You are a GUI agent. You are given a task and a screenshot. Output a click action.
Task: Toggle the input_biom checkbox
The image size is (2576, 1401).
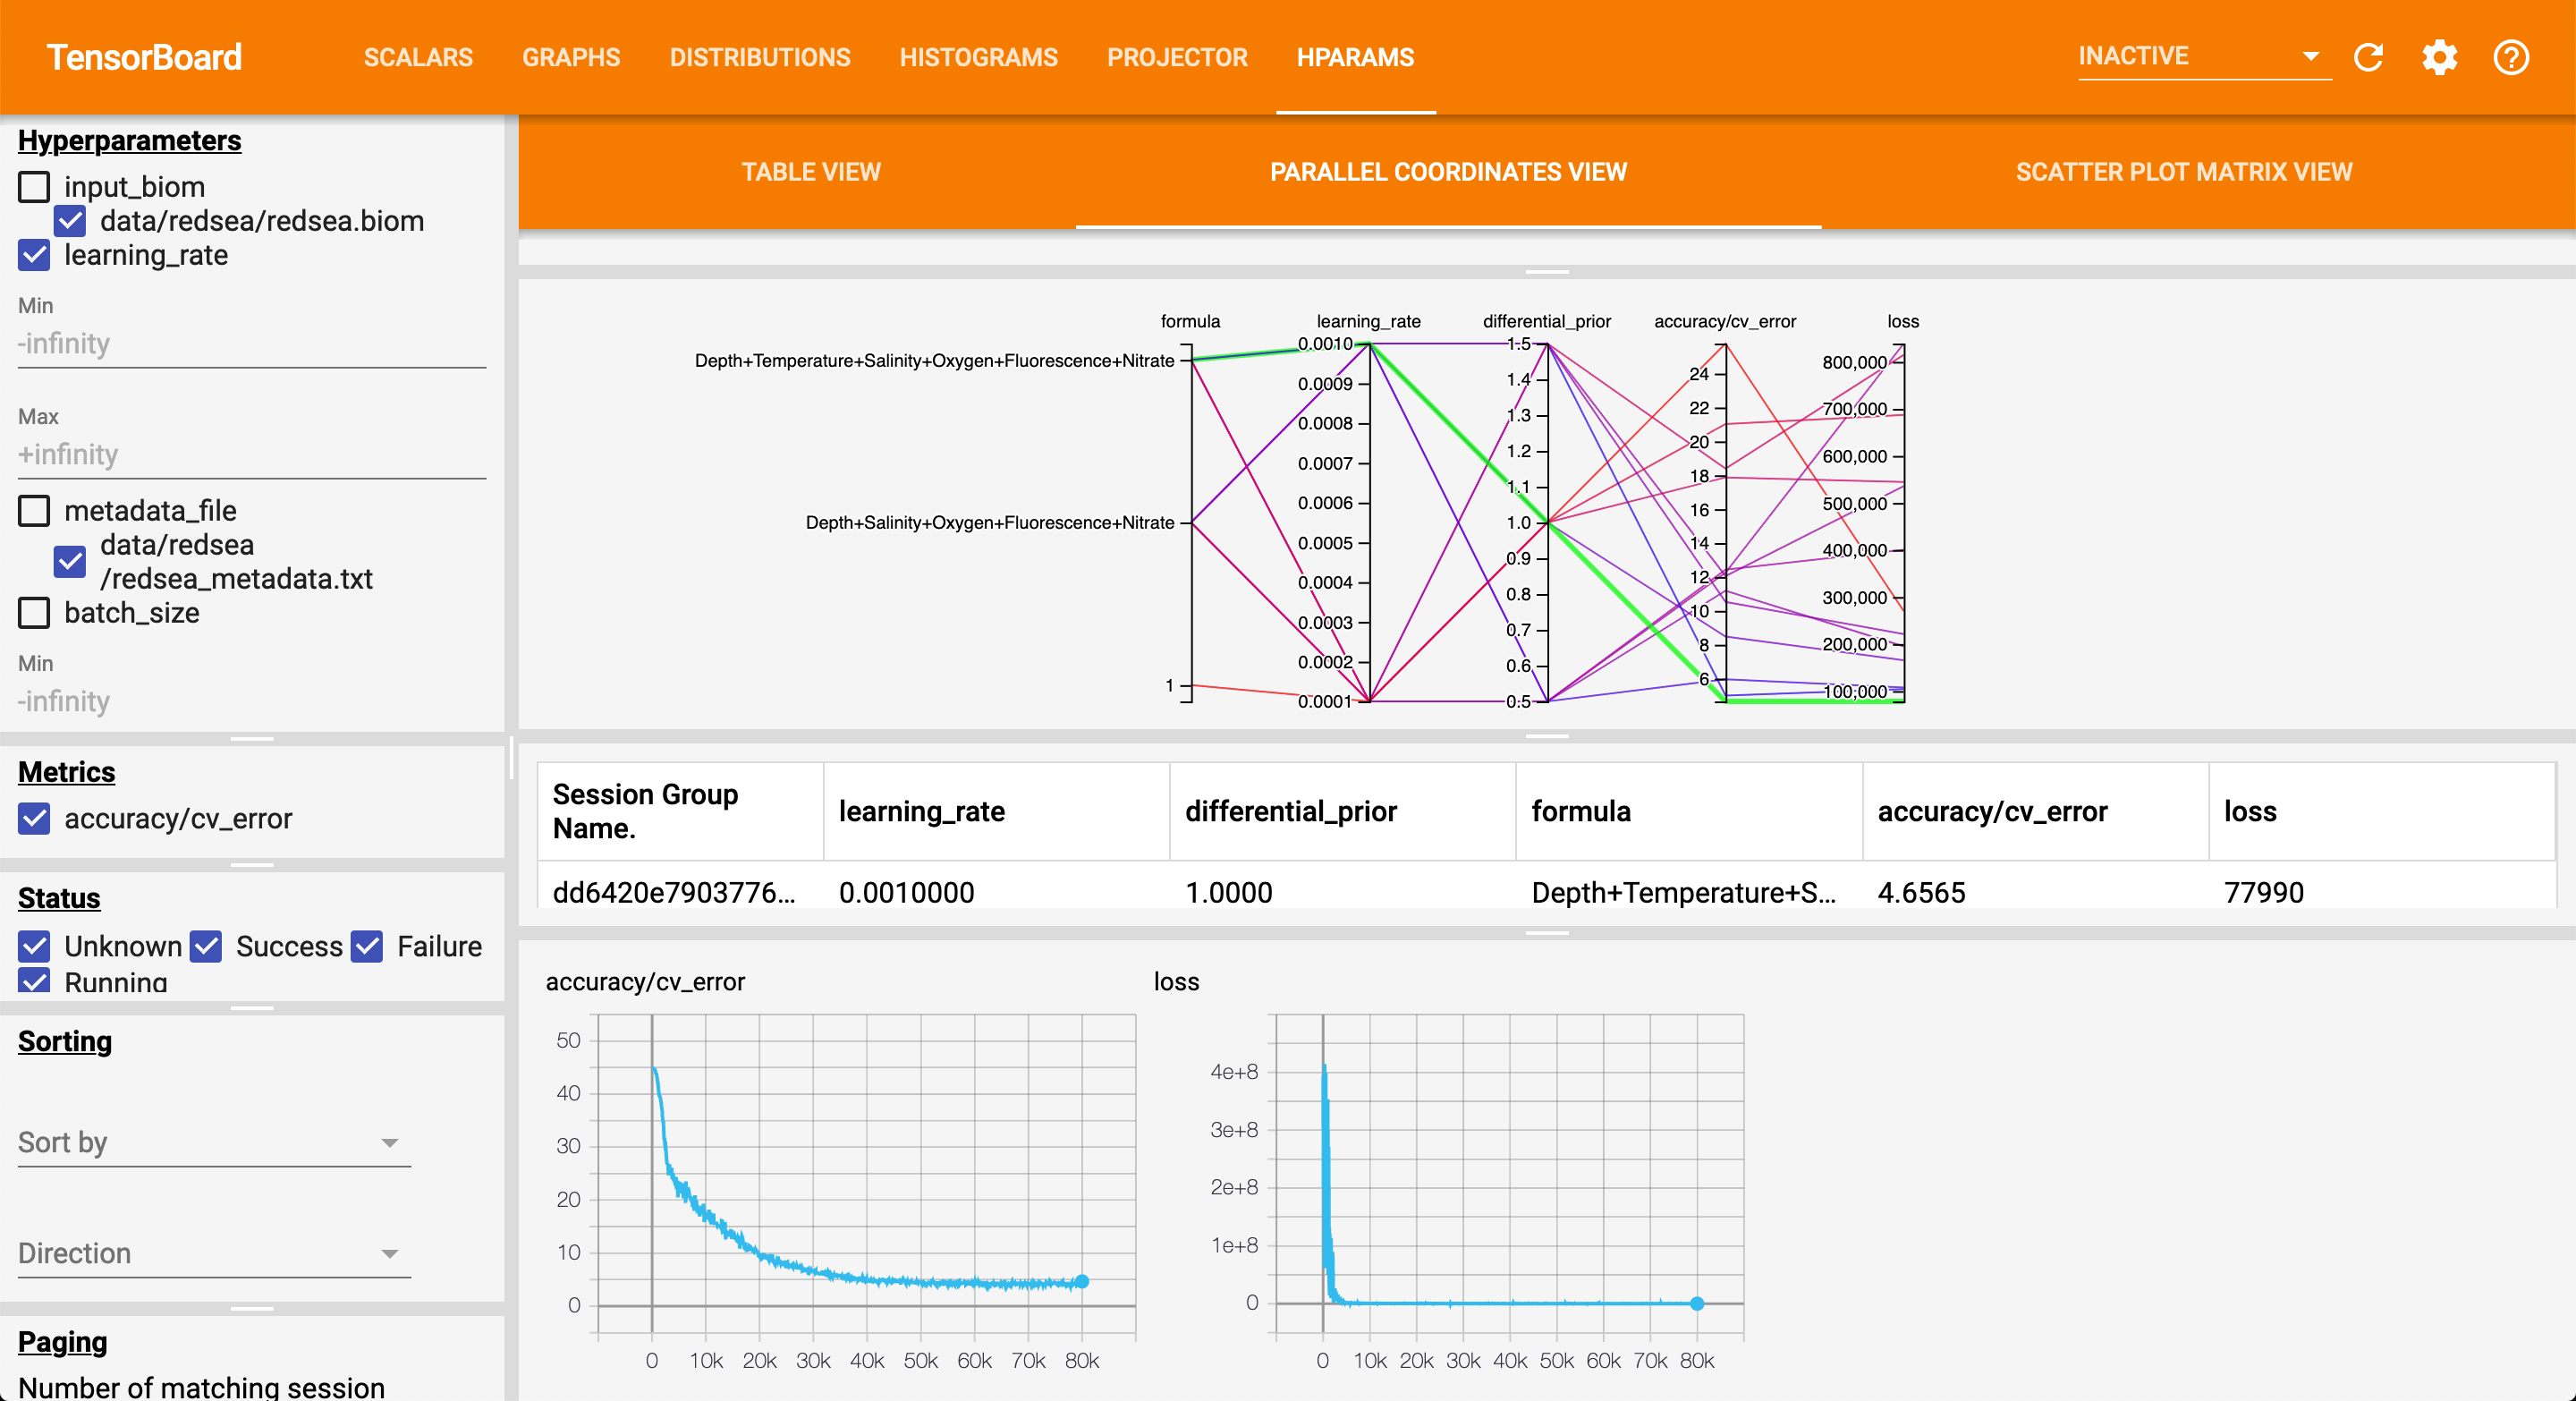(35, 187)
